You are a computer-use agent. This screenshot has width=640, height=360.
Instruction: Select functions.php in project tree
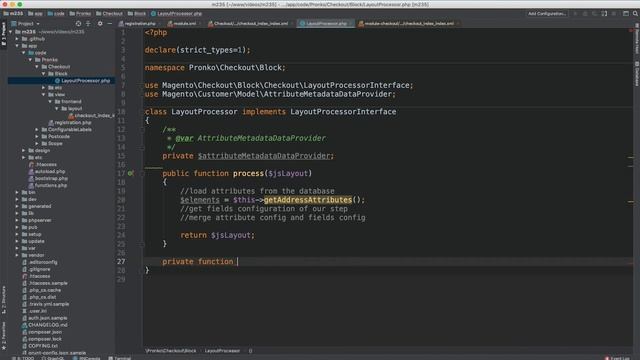(x=51, y=185)
